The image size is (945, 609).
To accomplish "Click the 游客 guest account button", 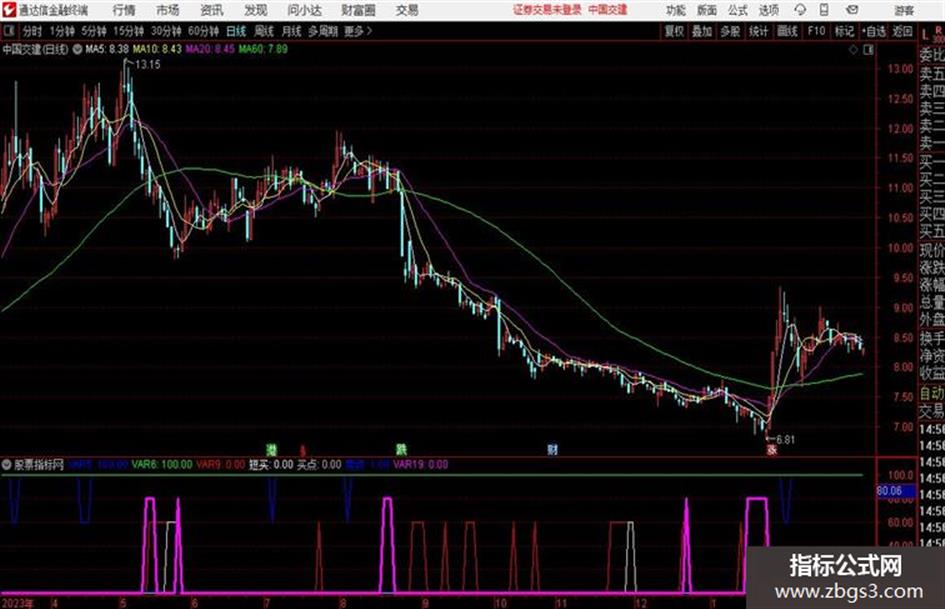I will tap(903, 10).
